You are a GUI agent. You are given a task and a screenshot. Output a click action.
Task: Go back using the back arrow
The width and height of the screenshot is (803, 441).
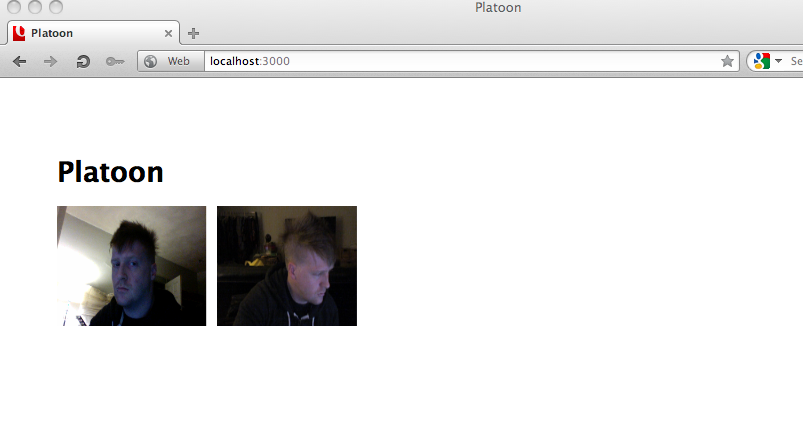point(19,62)
